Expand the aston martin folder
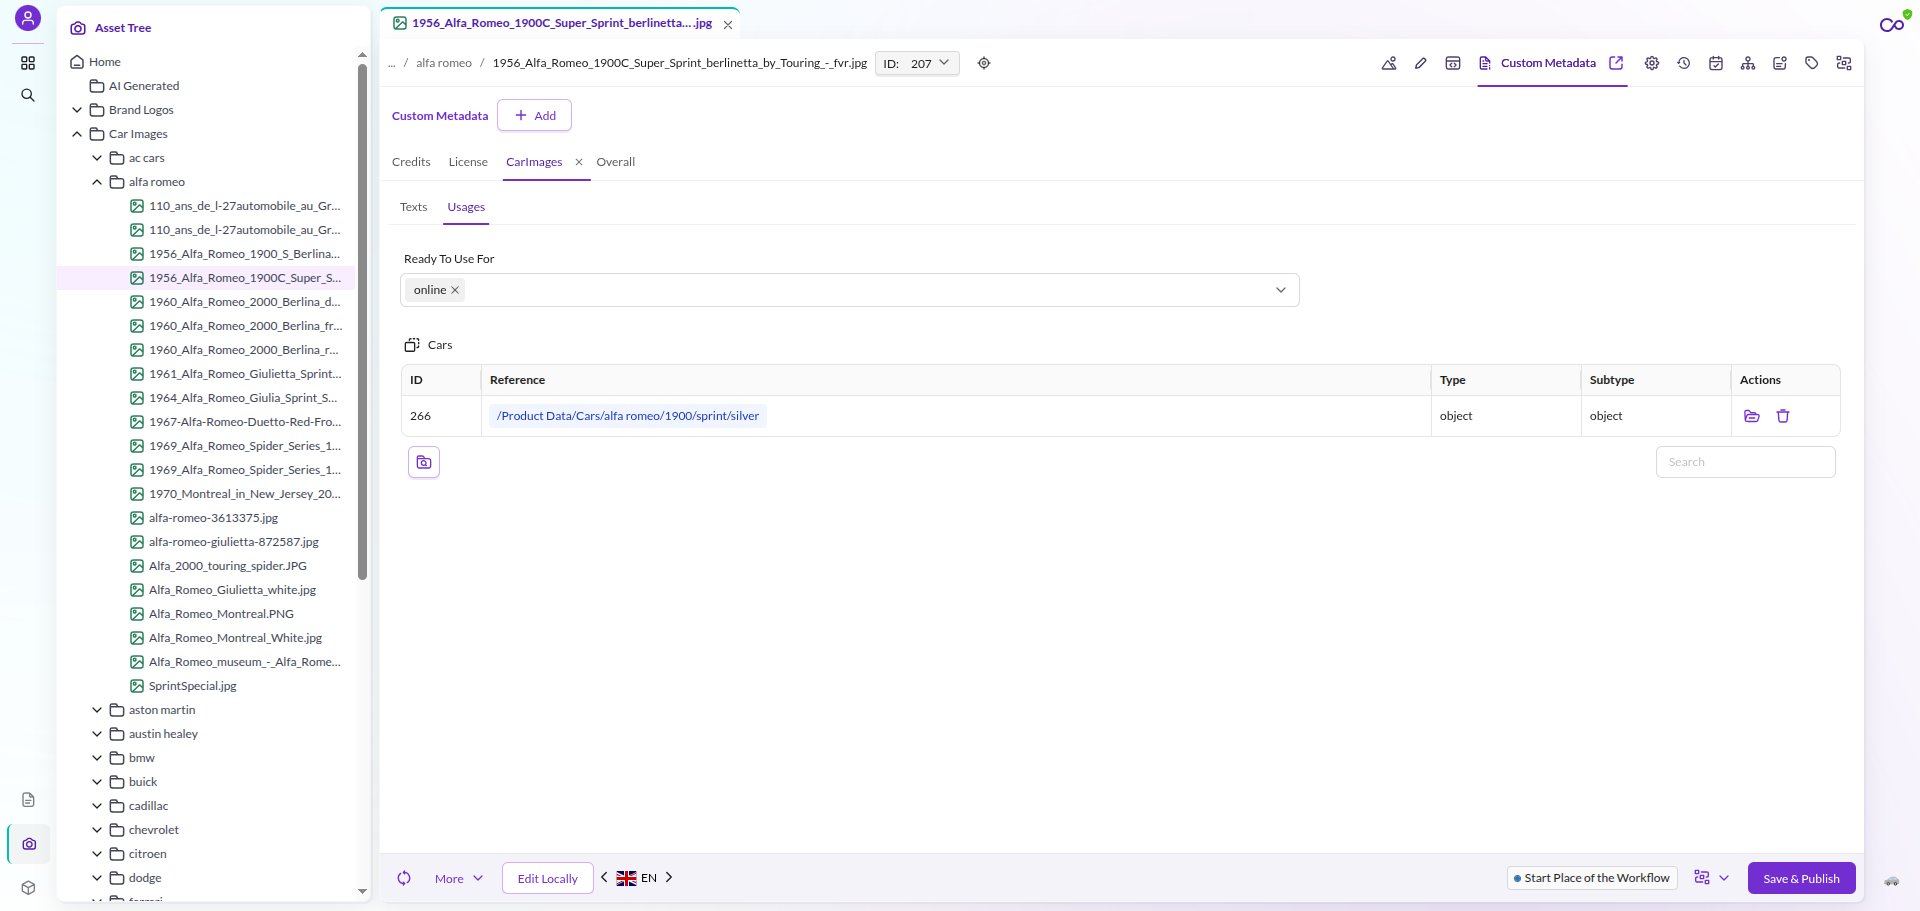 (x=97, y=710)
